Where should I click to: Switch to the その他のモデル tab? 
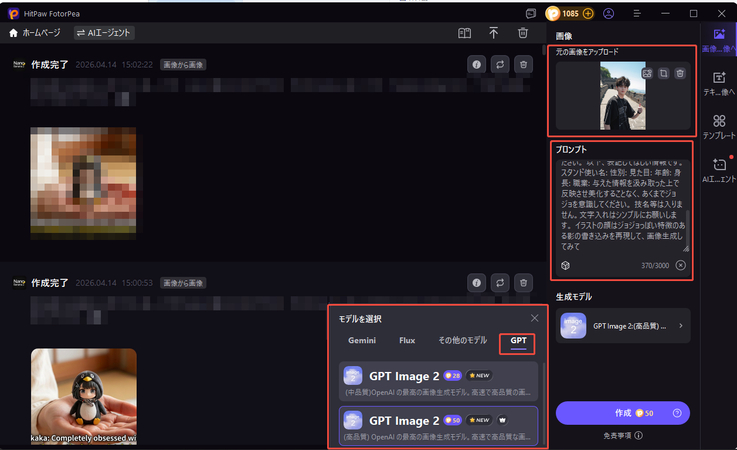pos(463,340)
